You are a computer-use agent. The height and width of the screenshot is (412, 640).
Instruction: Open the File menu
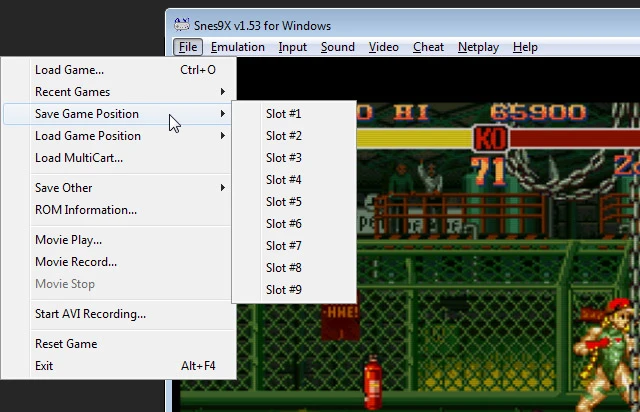tap(188, 47)
